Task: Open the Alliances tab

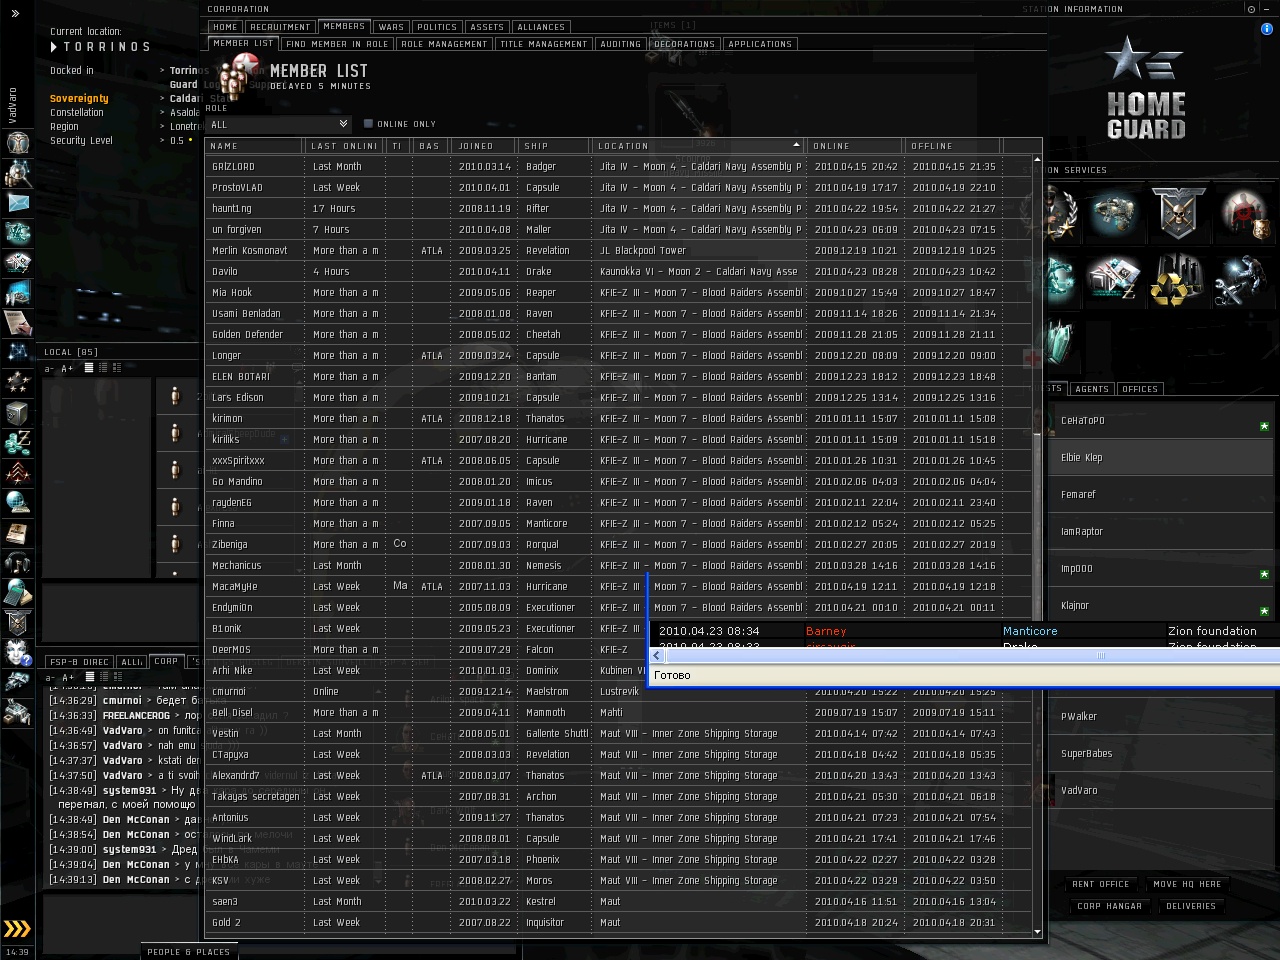Action: pyautogui.click(x=541, y=27)
